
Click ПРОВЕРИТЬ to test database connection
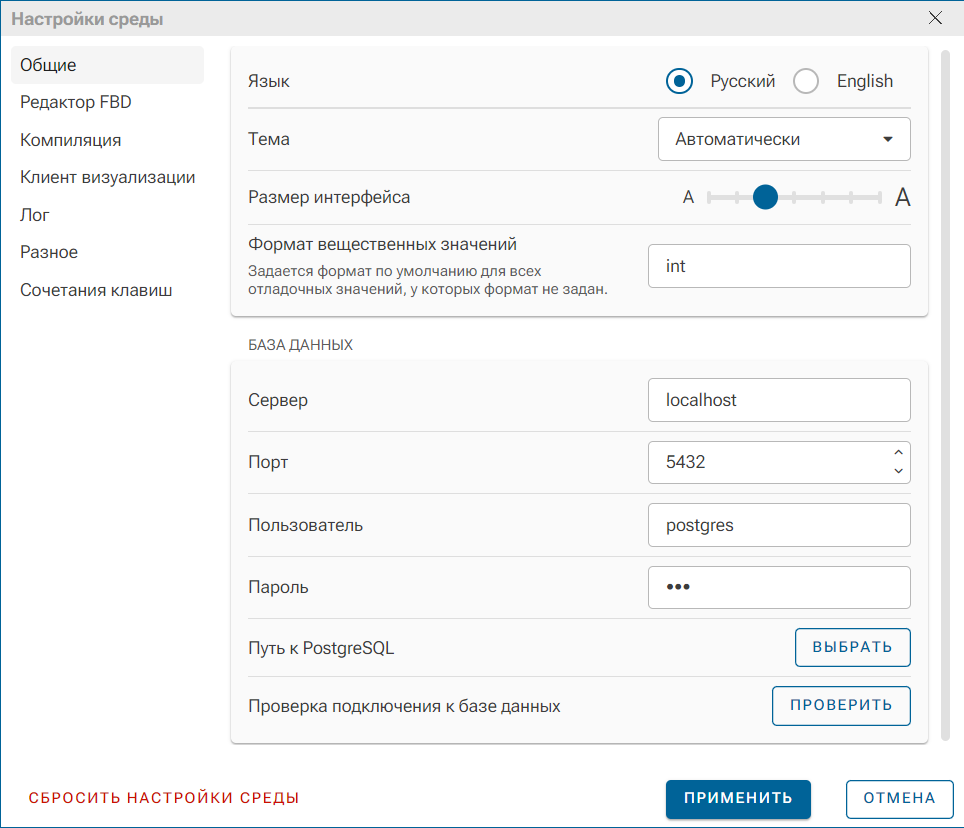click(841, 706)
